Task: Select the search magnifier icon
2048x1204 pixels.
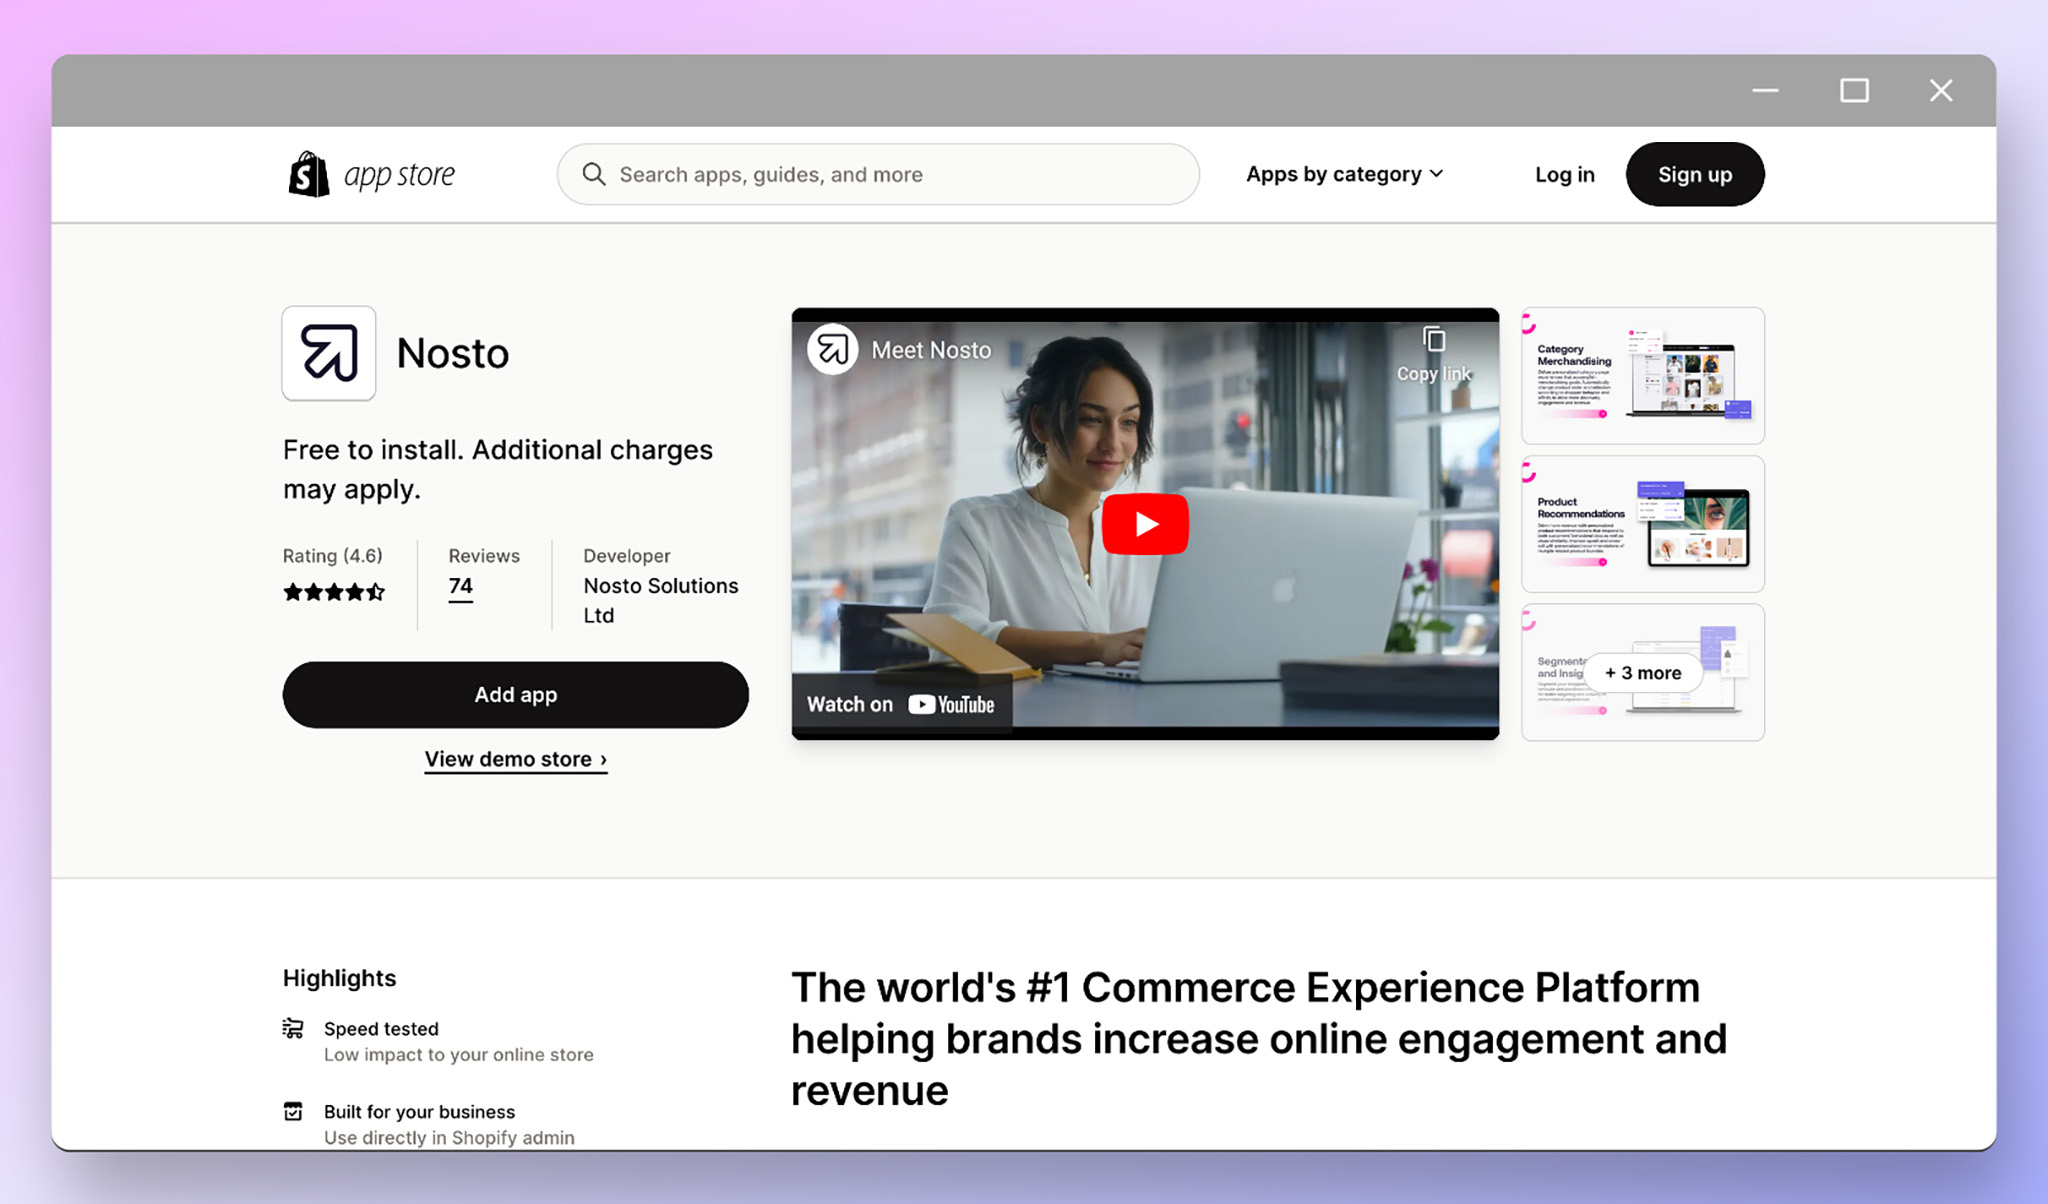Action: tap(594, 174)
